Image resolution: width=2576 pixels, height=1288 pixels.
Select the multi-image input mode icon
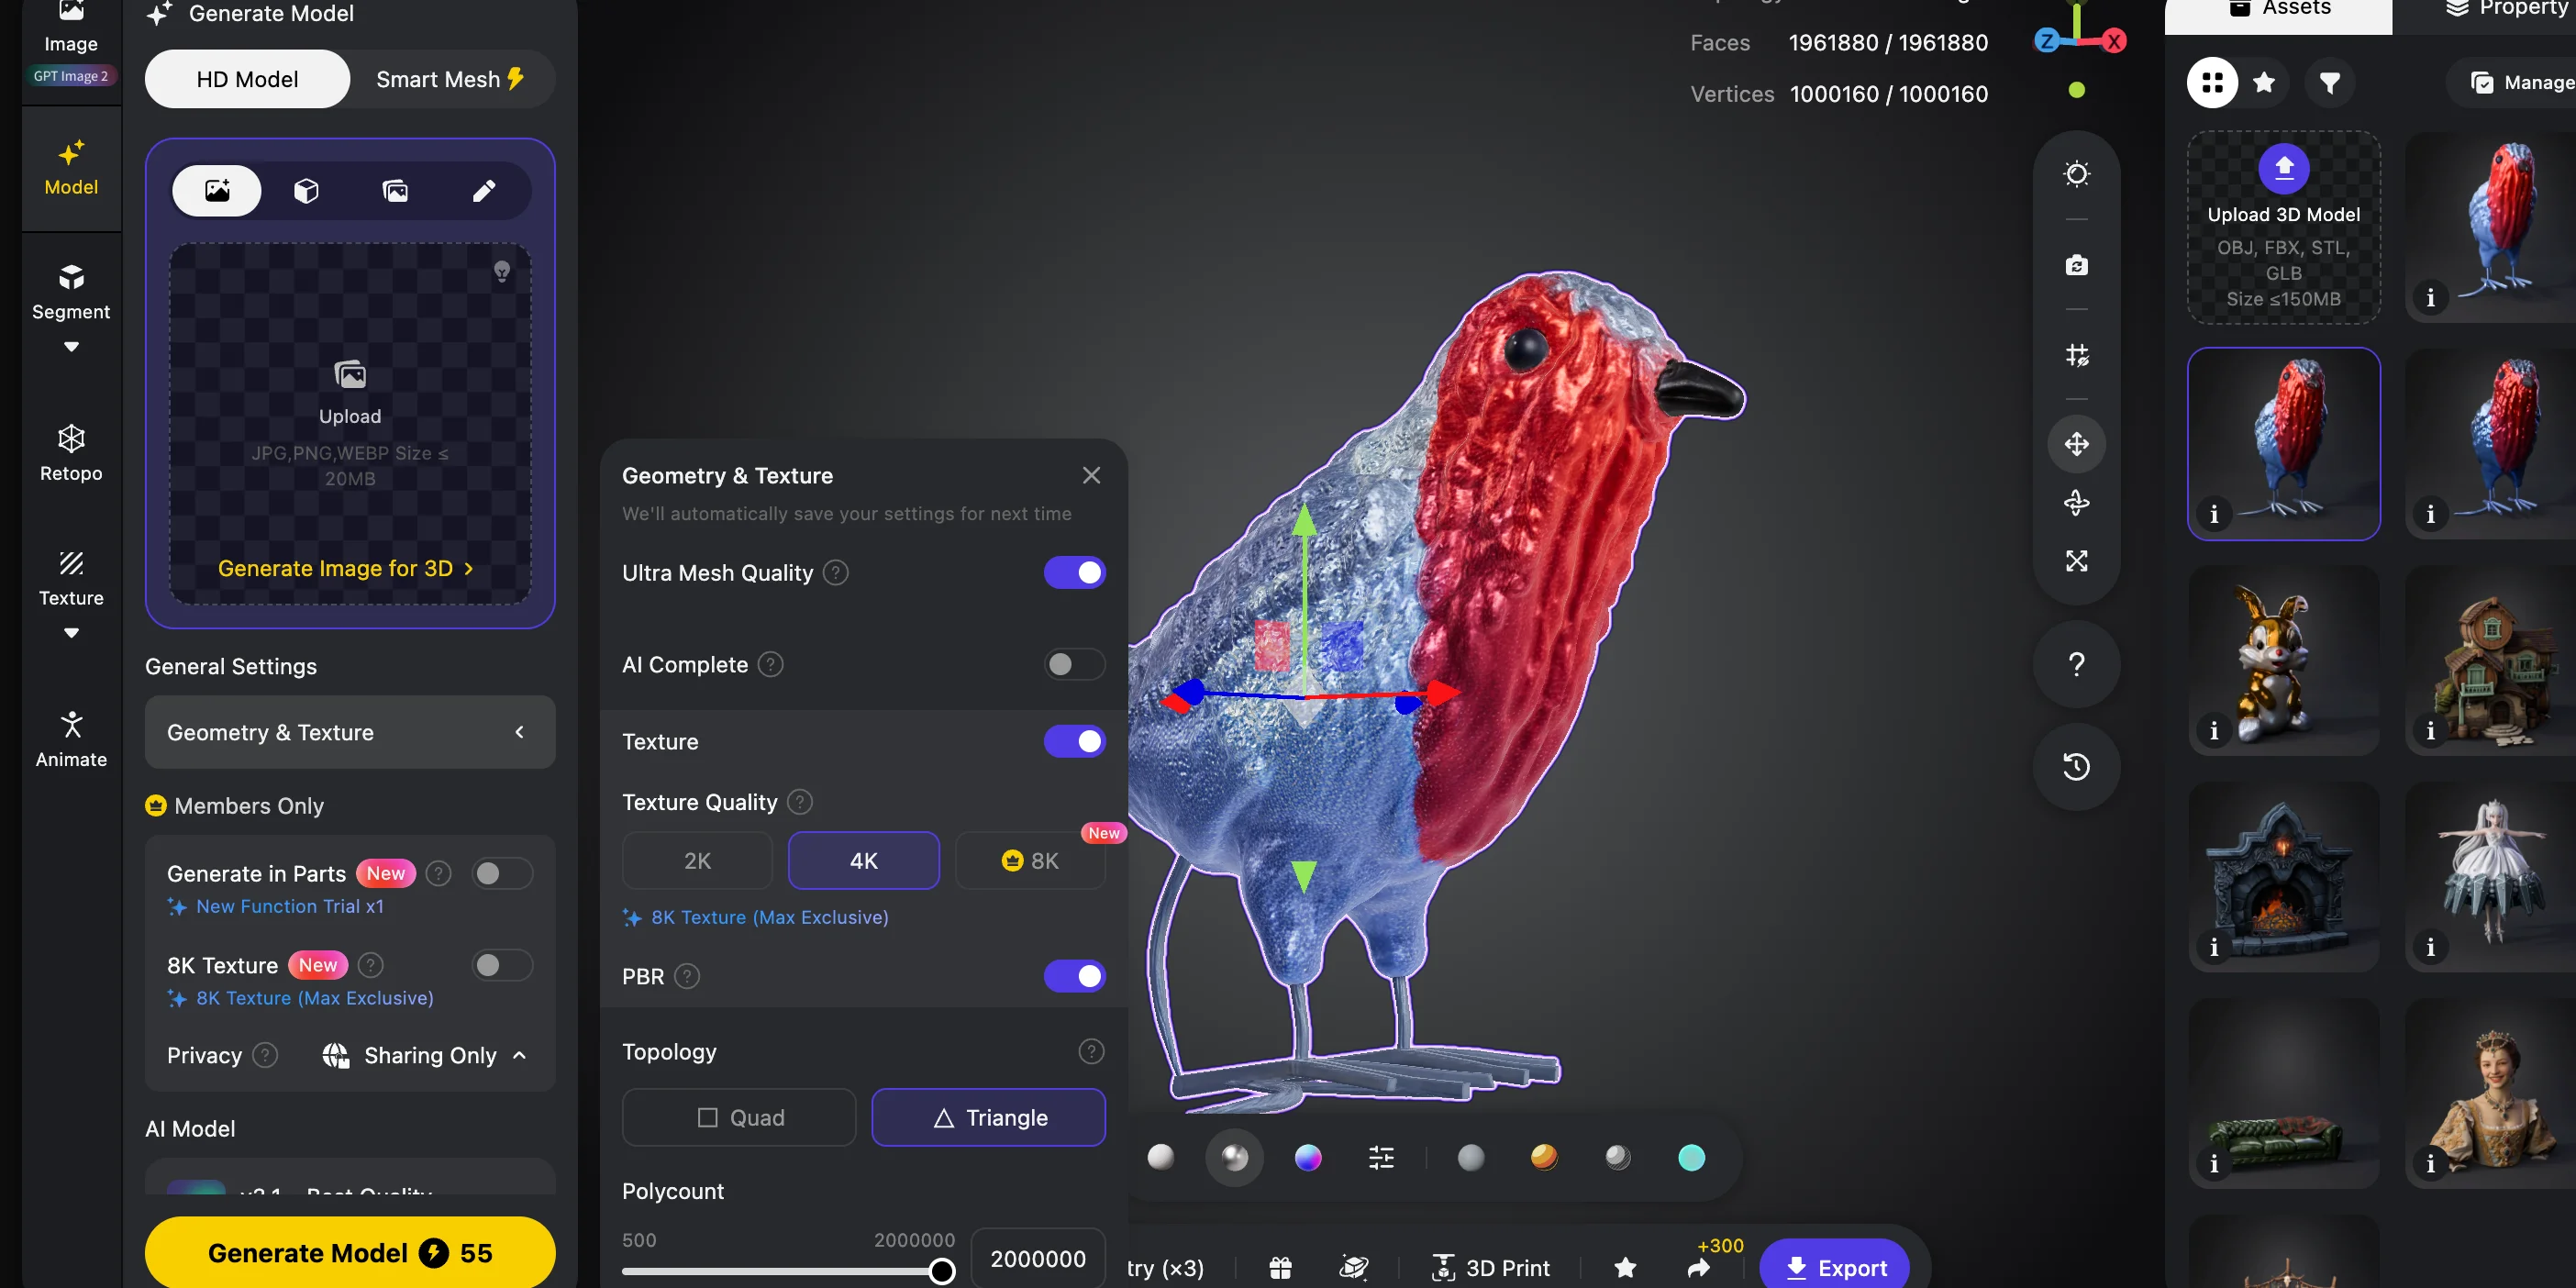pos(395,190)
